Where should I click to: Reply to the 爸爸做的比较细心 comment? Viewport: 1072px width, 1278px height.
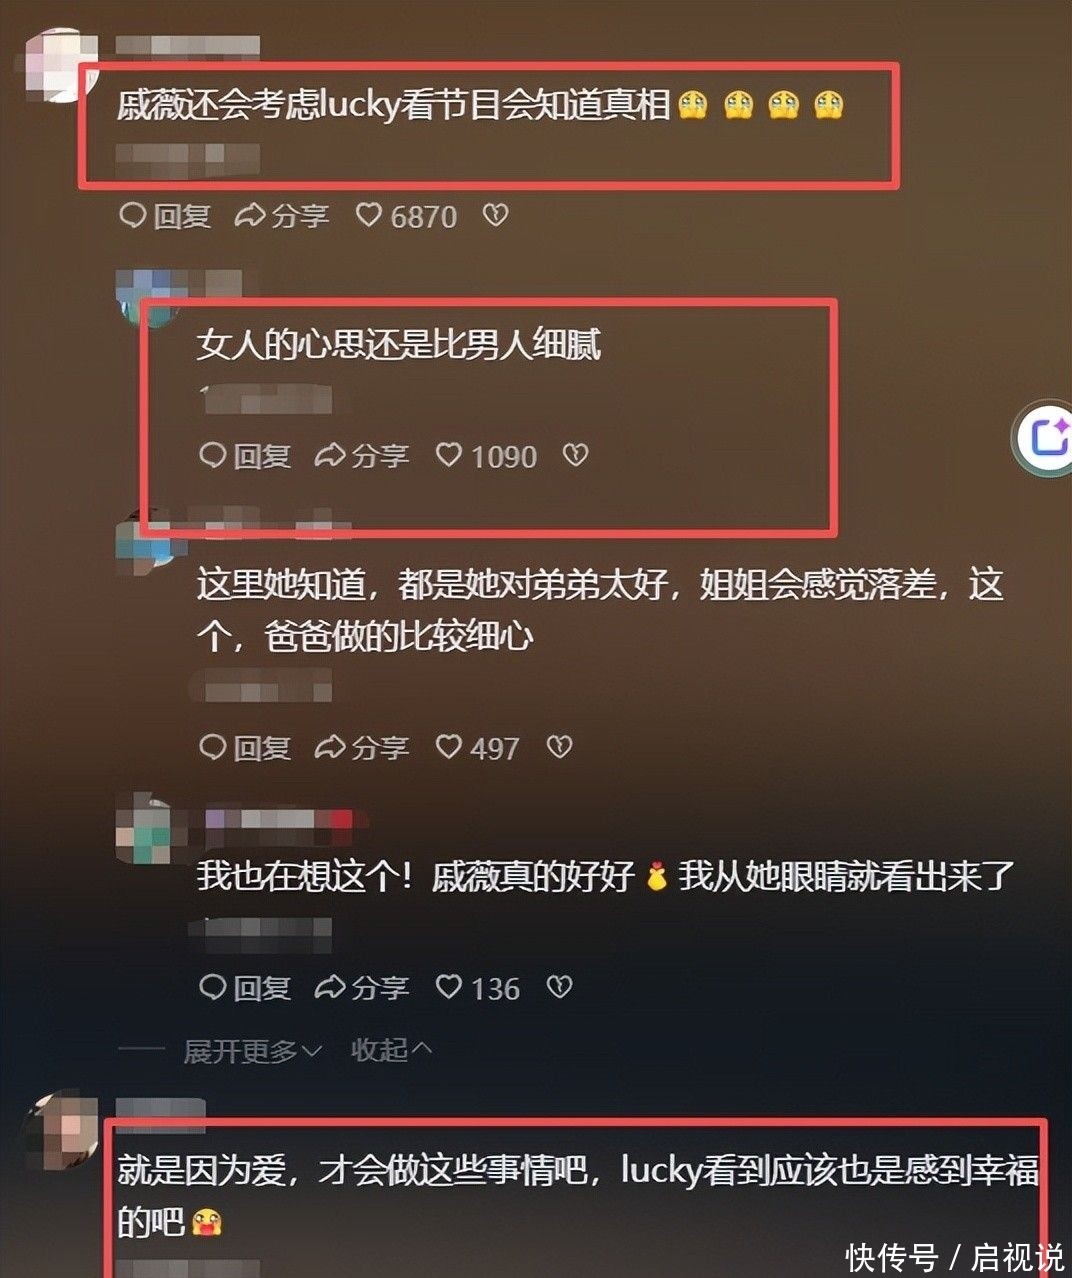(x=245, y=747)
